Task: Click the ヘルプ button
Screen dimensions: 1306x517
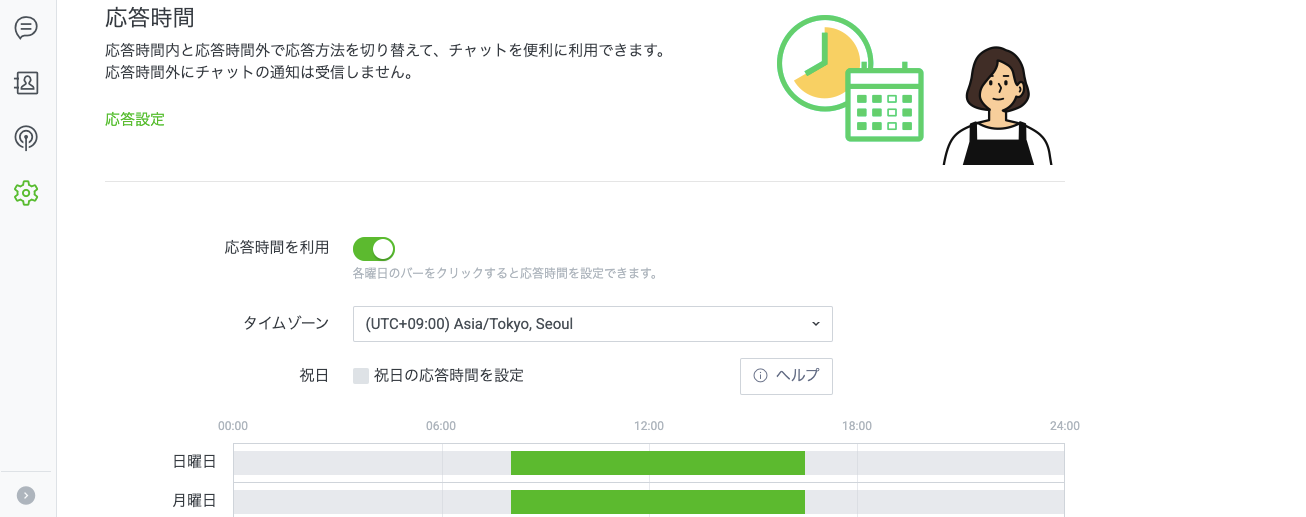Action: [x=786, y=376]
